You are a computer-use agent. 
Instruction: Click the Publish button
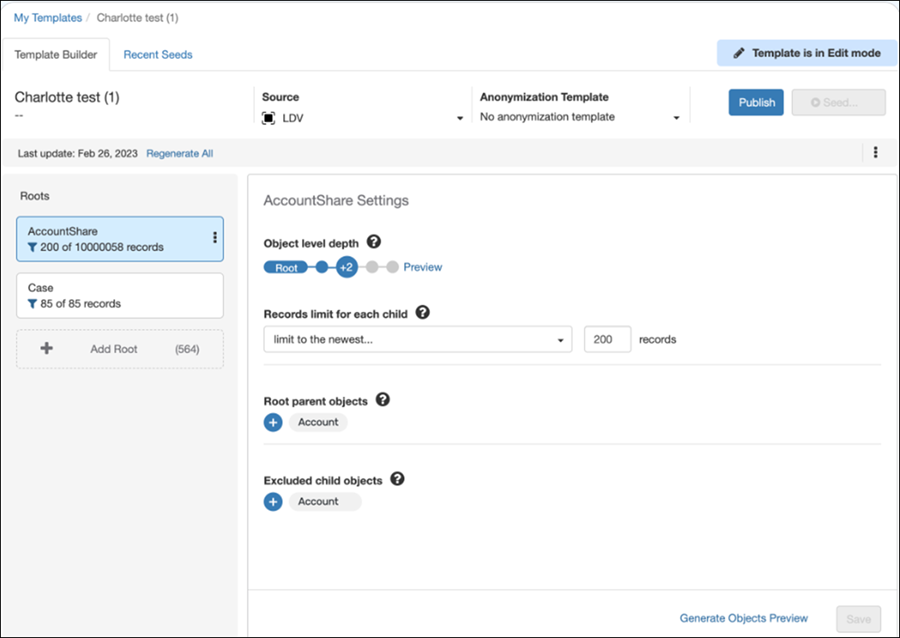point(756,102)
